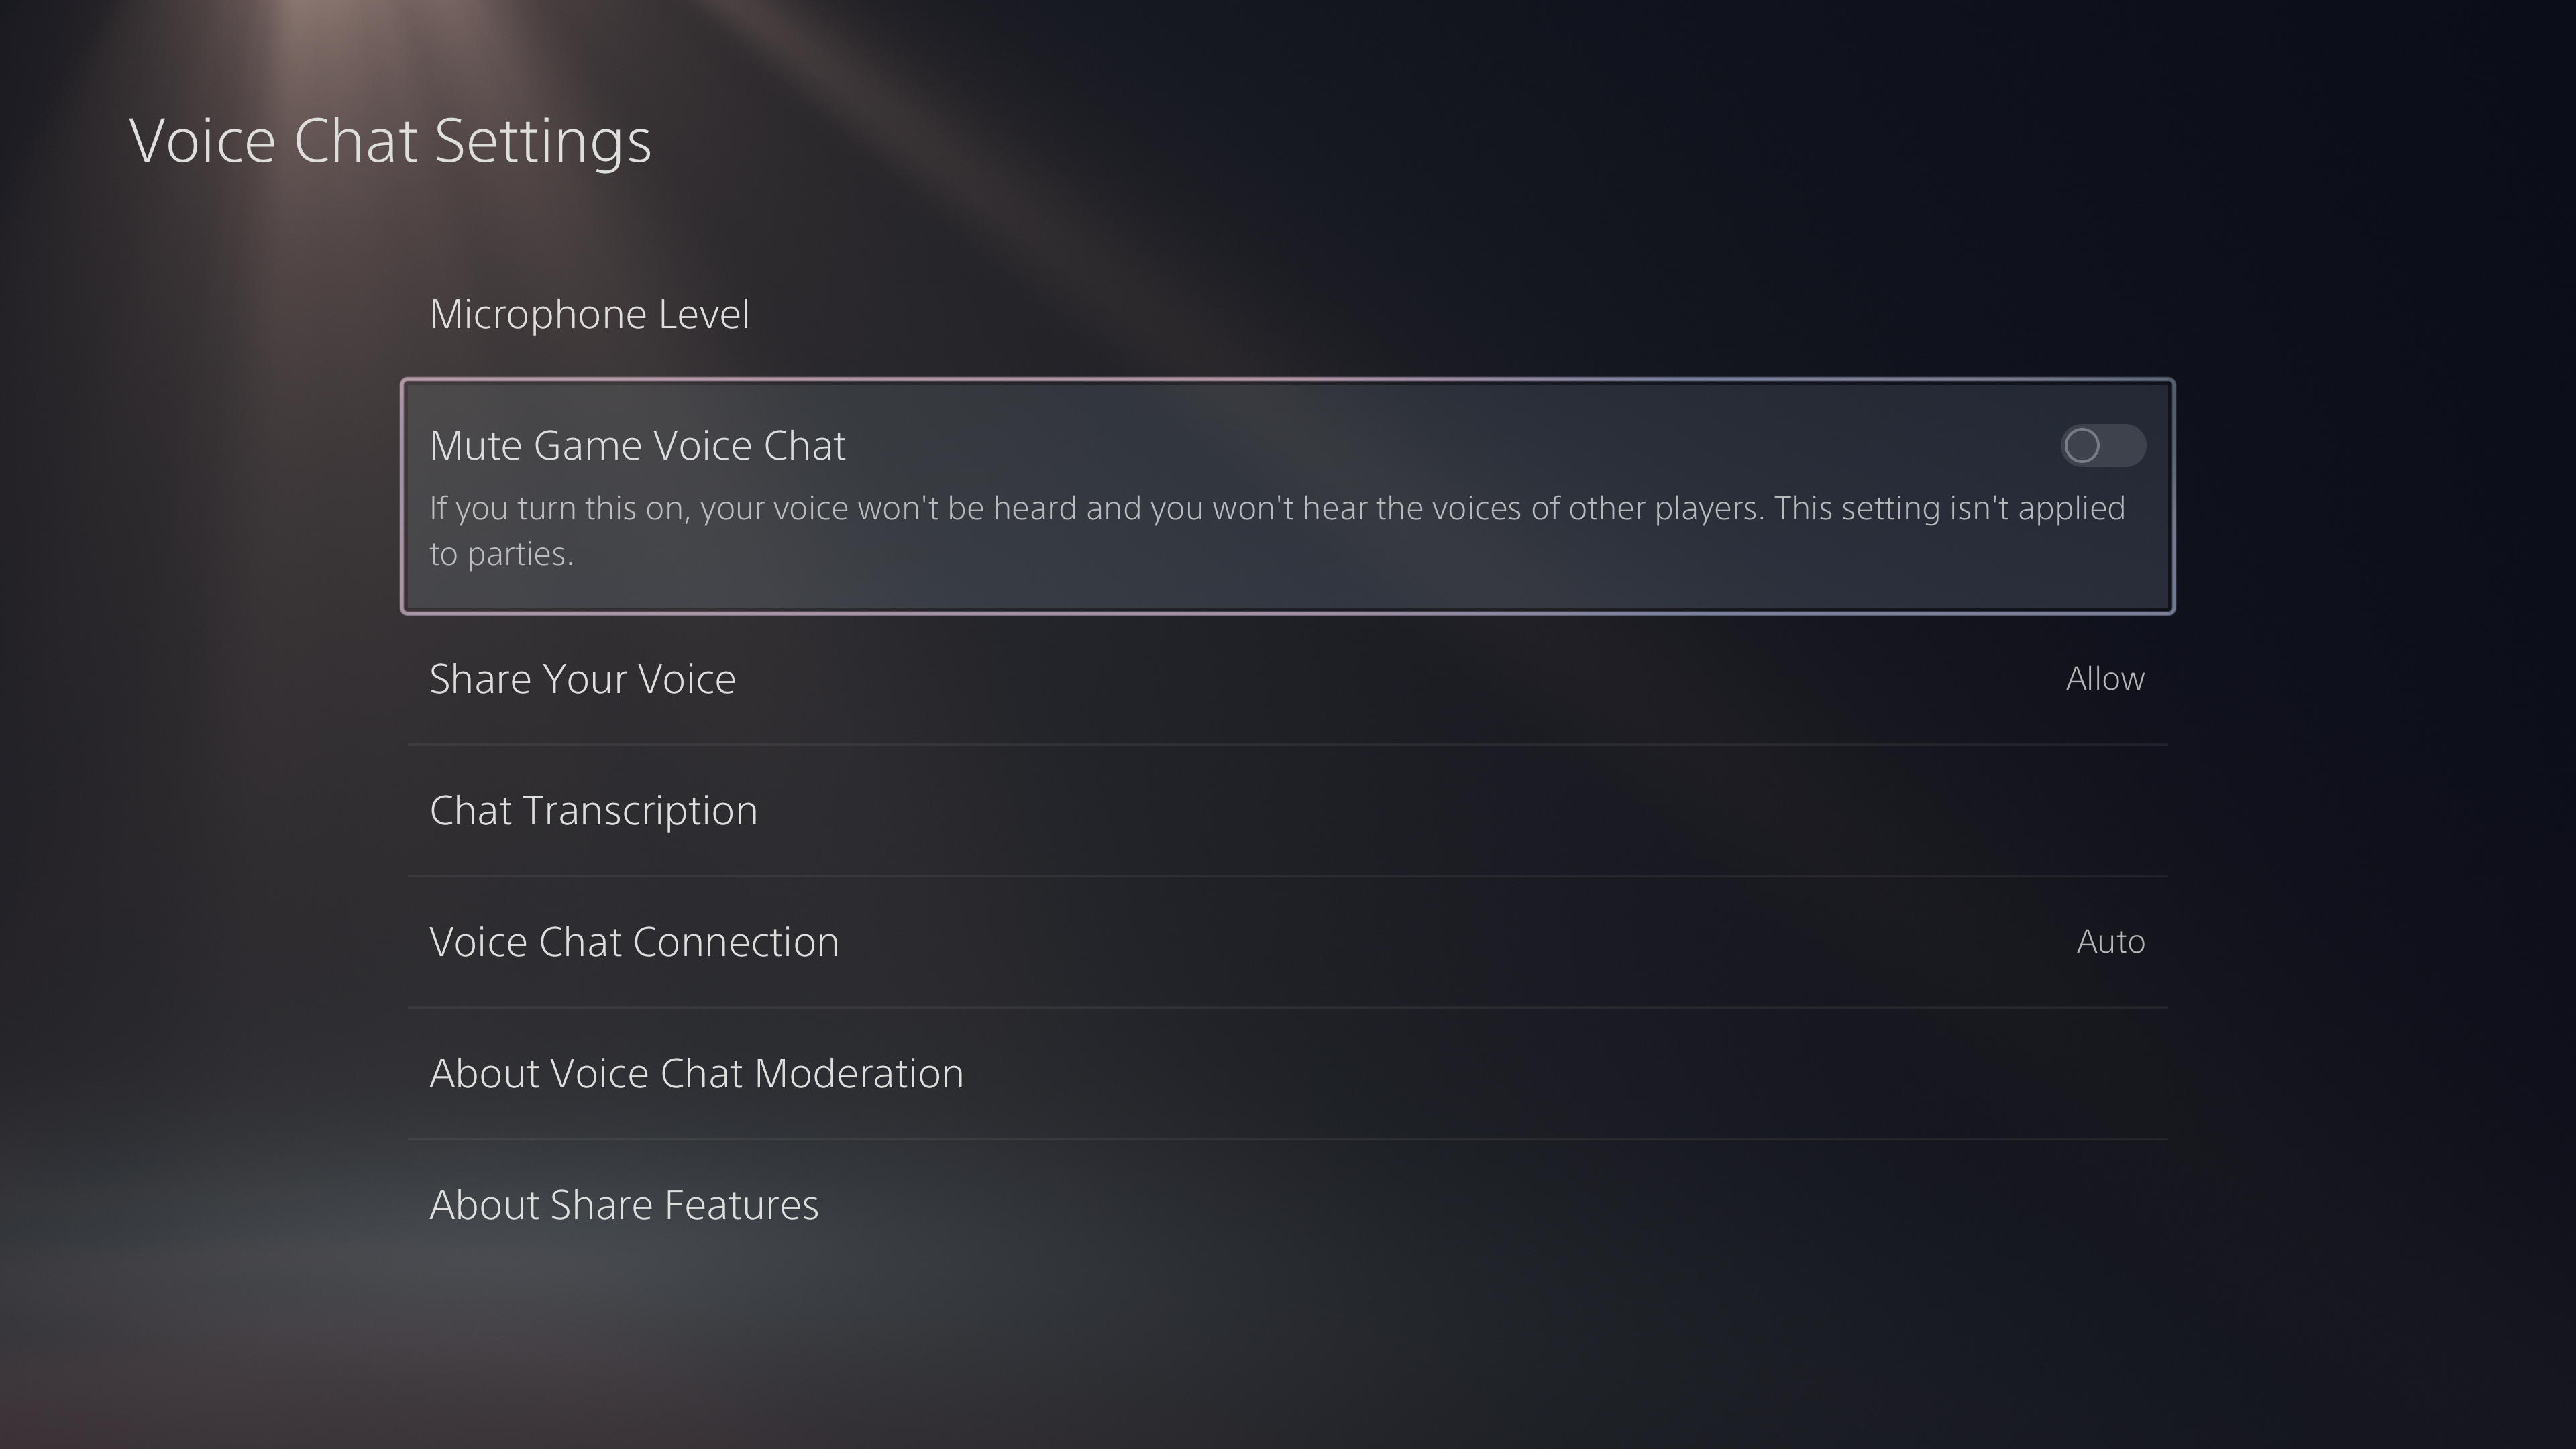Click the words 'to parties.' in the description

coord(501,554)
